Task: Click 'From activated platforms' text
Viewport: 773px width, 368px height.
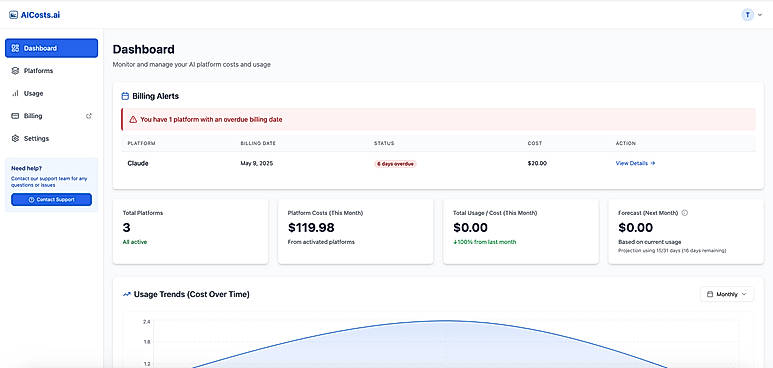Action: tap(321, 242)
